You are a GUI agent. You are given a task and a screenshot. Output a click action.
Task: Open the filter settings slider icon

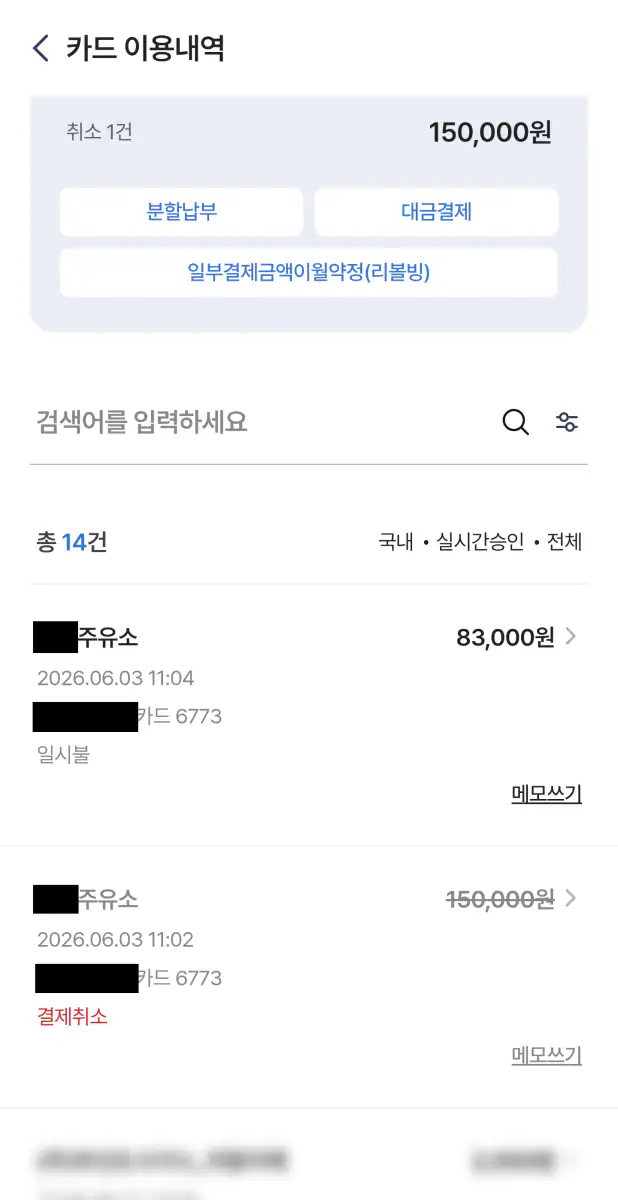coord(567,422)
